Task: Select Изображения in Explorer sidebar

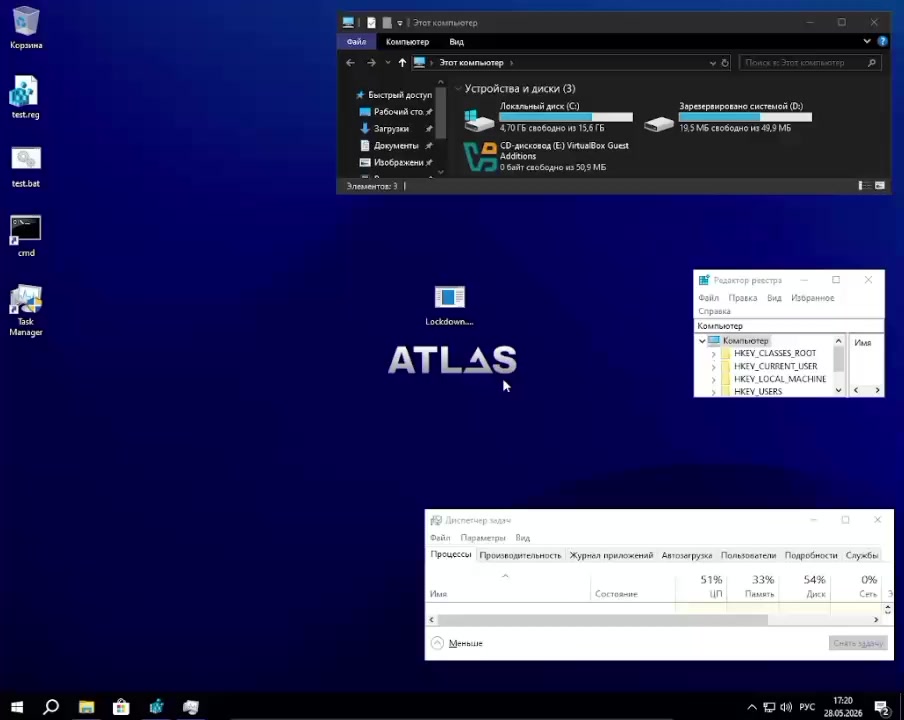Action: [x=396, y=163]
